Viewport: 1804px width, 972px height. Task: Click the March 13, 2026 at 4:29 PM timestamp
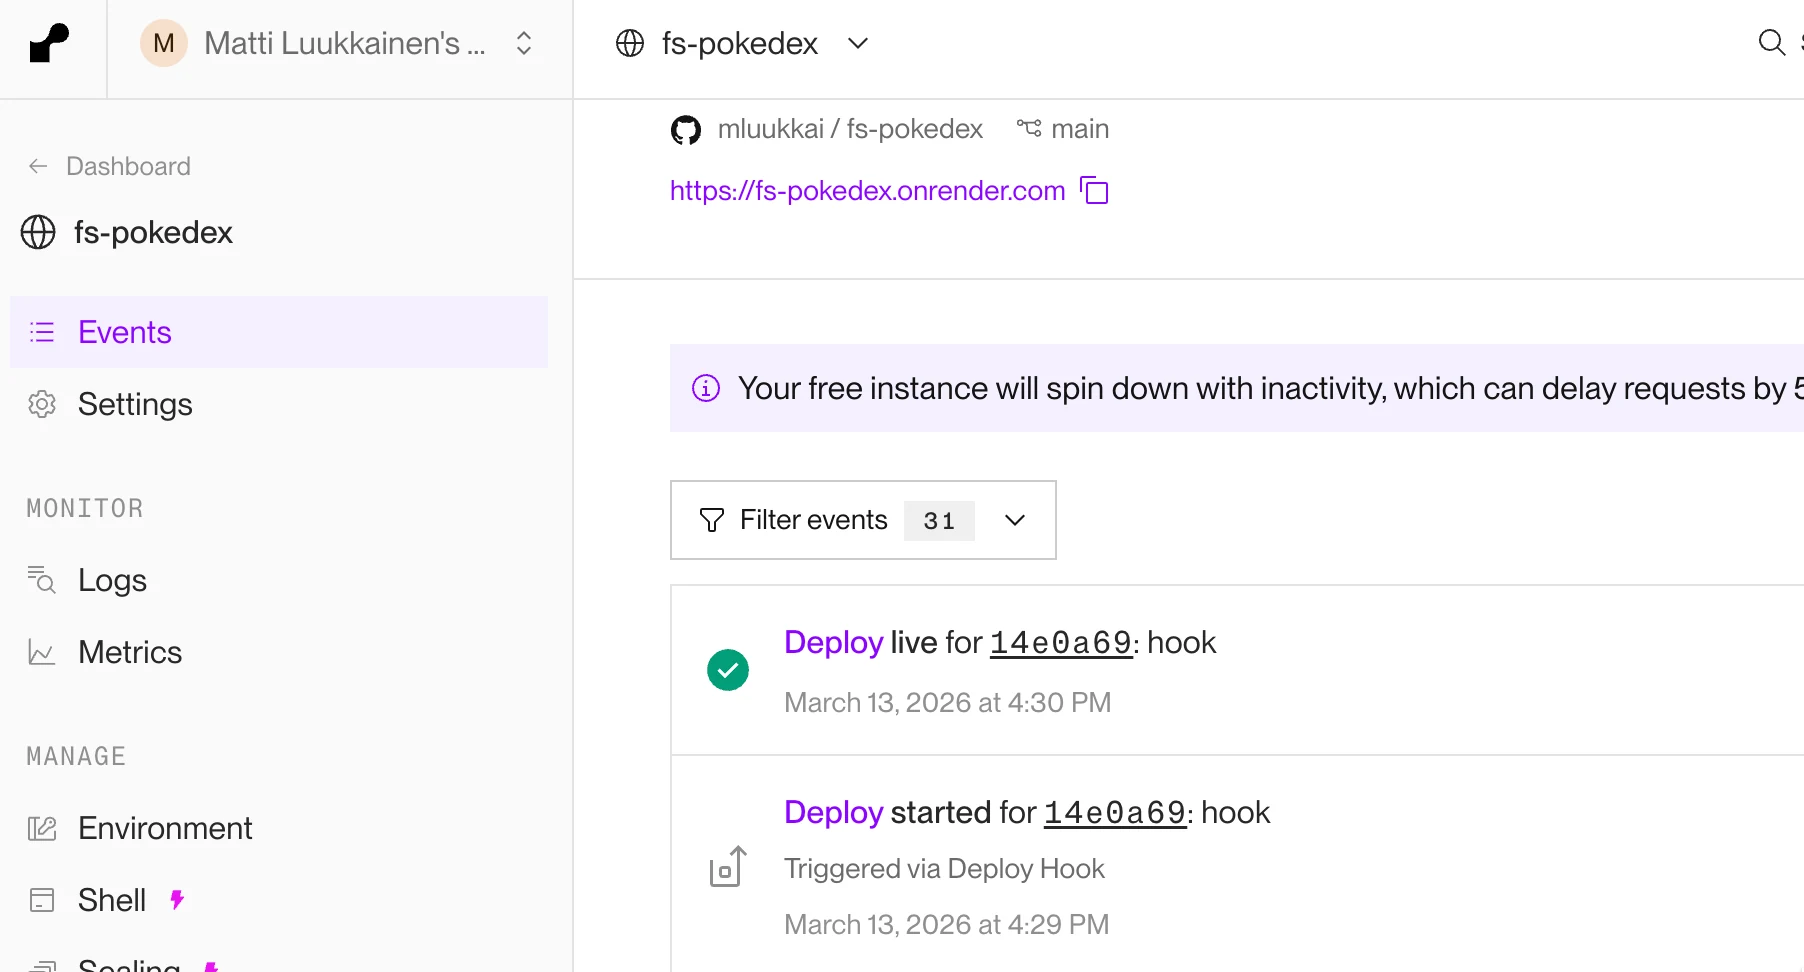coord(946,924)
